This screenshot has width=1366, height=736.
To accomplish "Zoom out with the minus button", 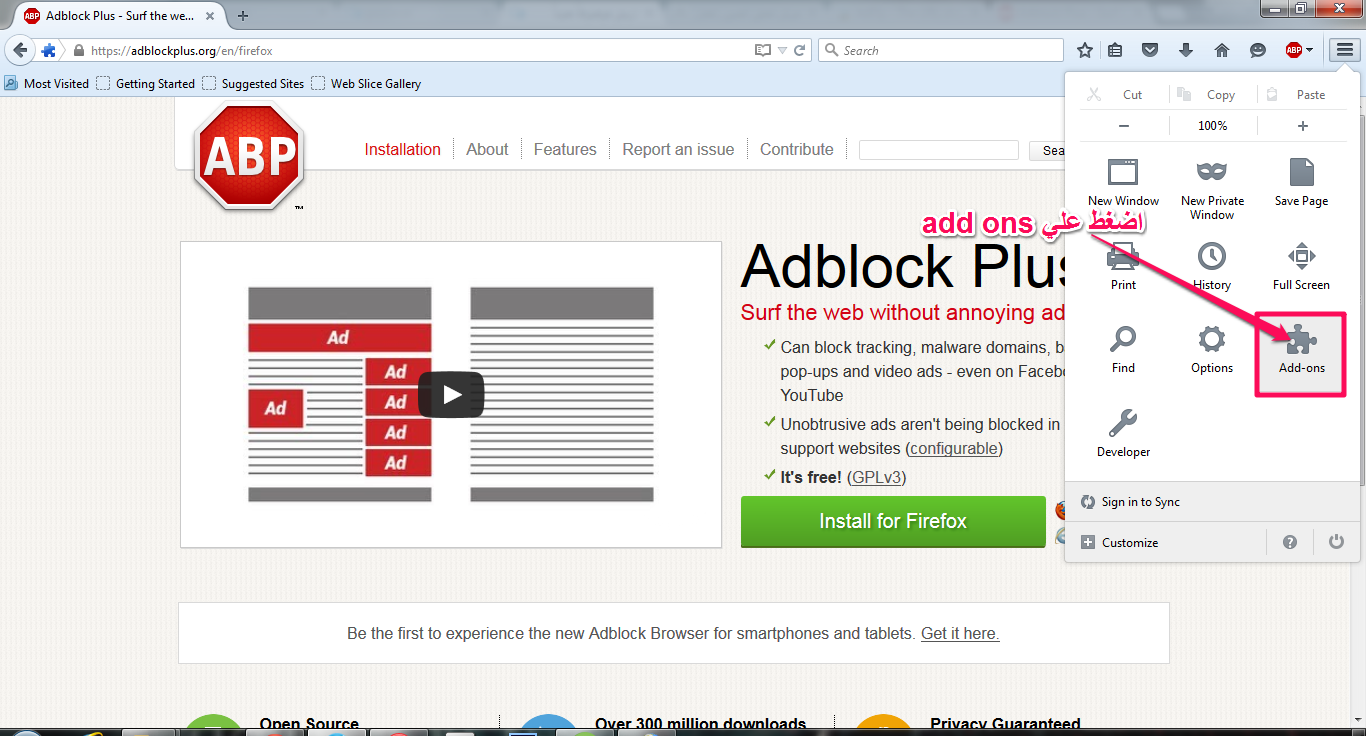I will pos(1124,126).
